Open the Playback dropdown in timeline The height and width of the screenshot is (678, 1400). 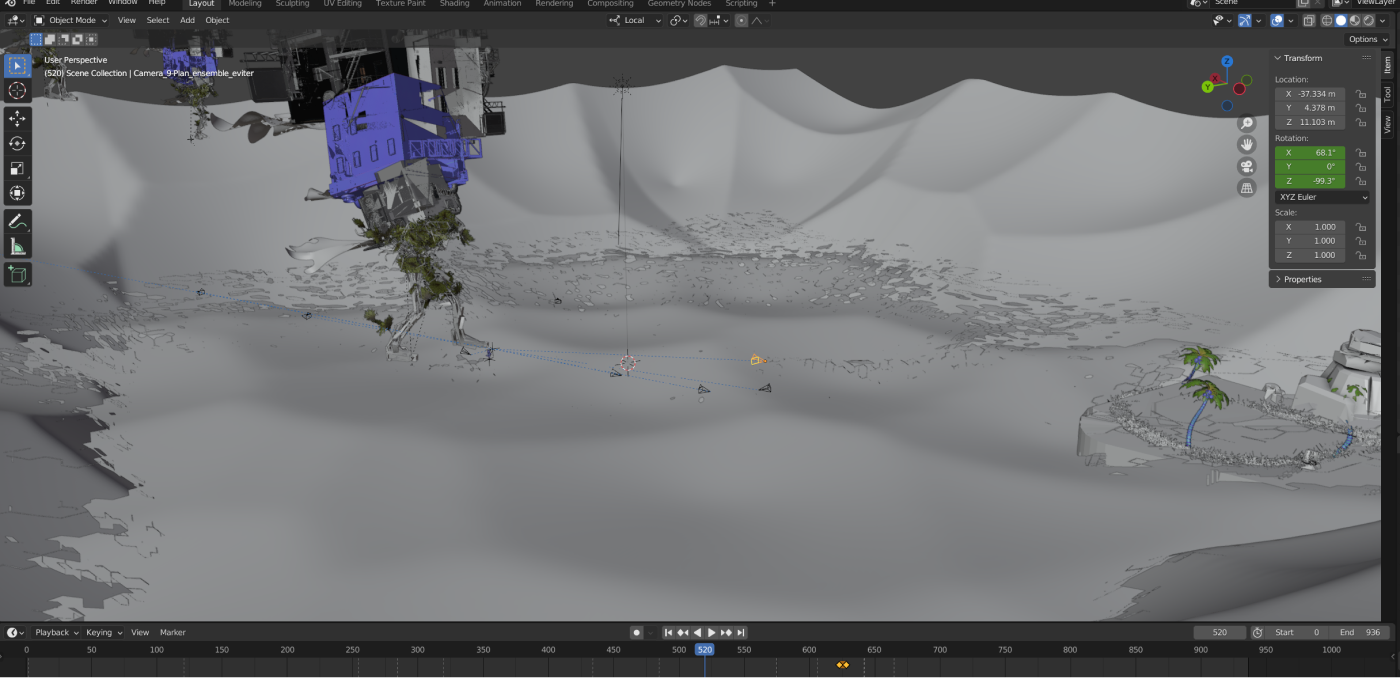[x=56, y=632]
